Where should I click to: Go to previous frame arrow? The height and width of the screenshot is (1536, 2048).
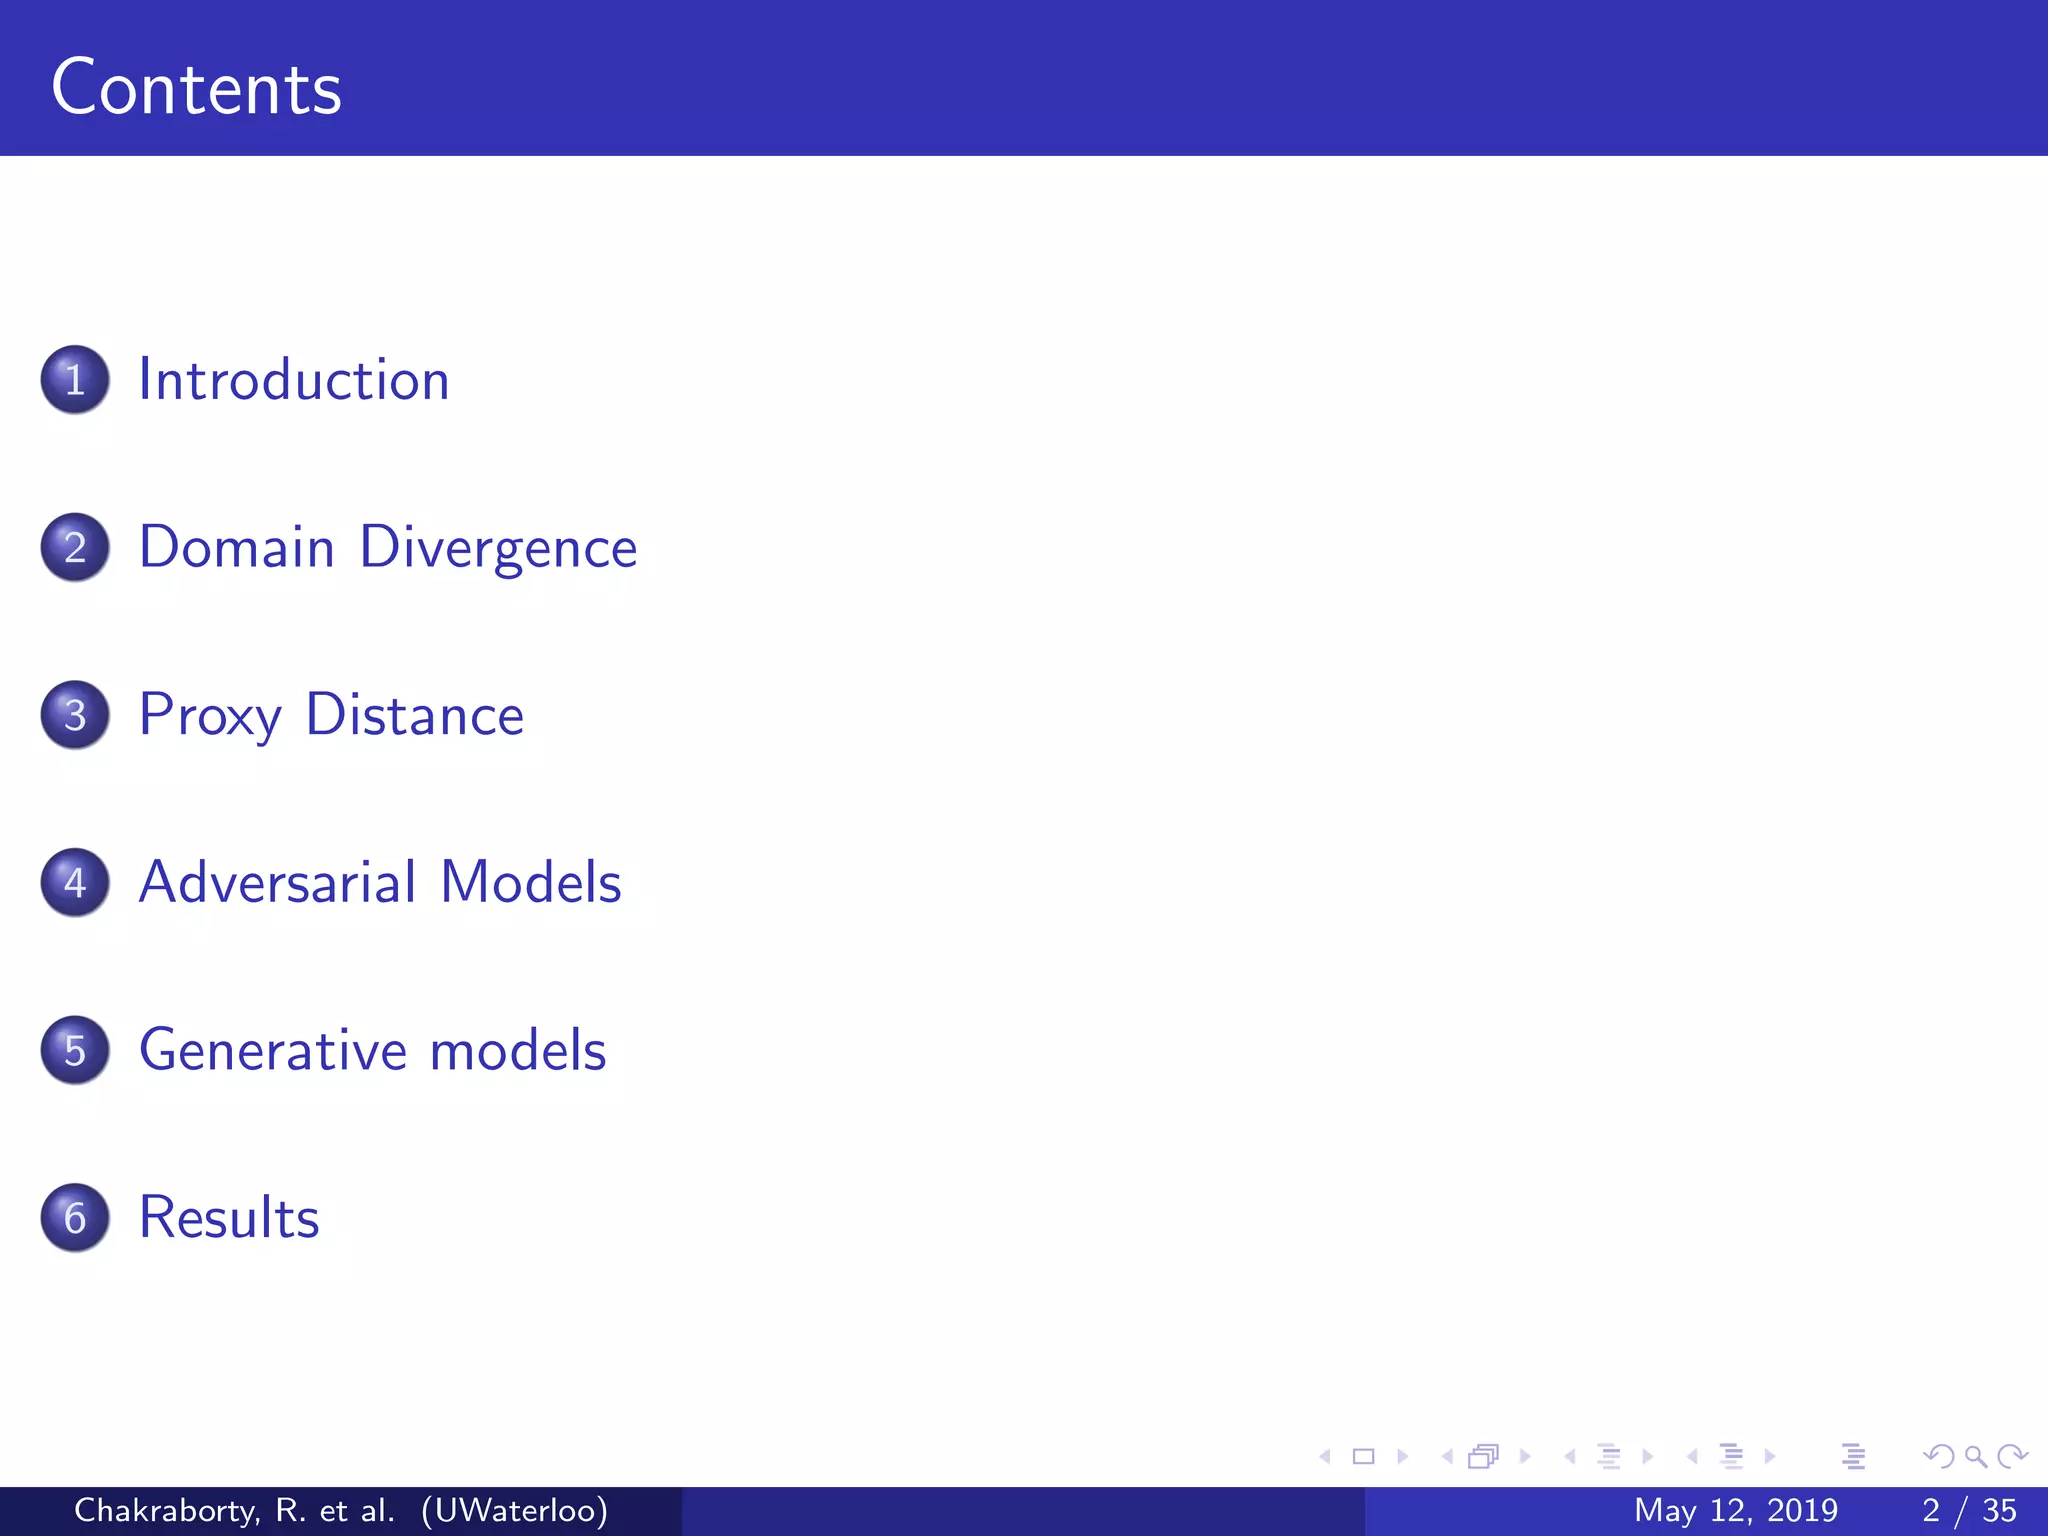[x=1447, y=1457]
